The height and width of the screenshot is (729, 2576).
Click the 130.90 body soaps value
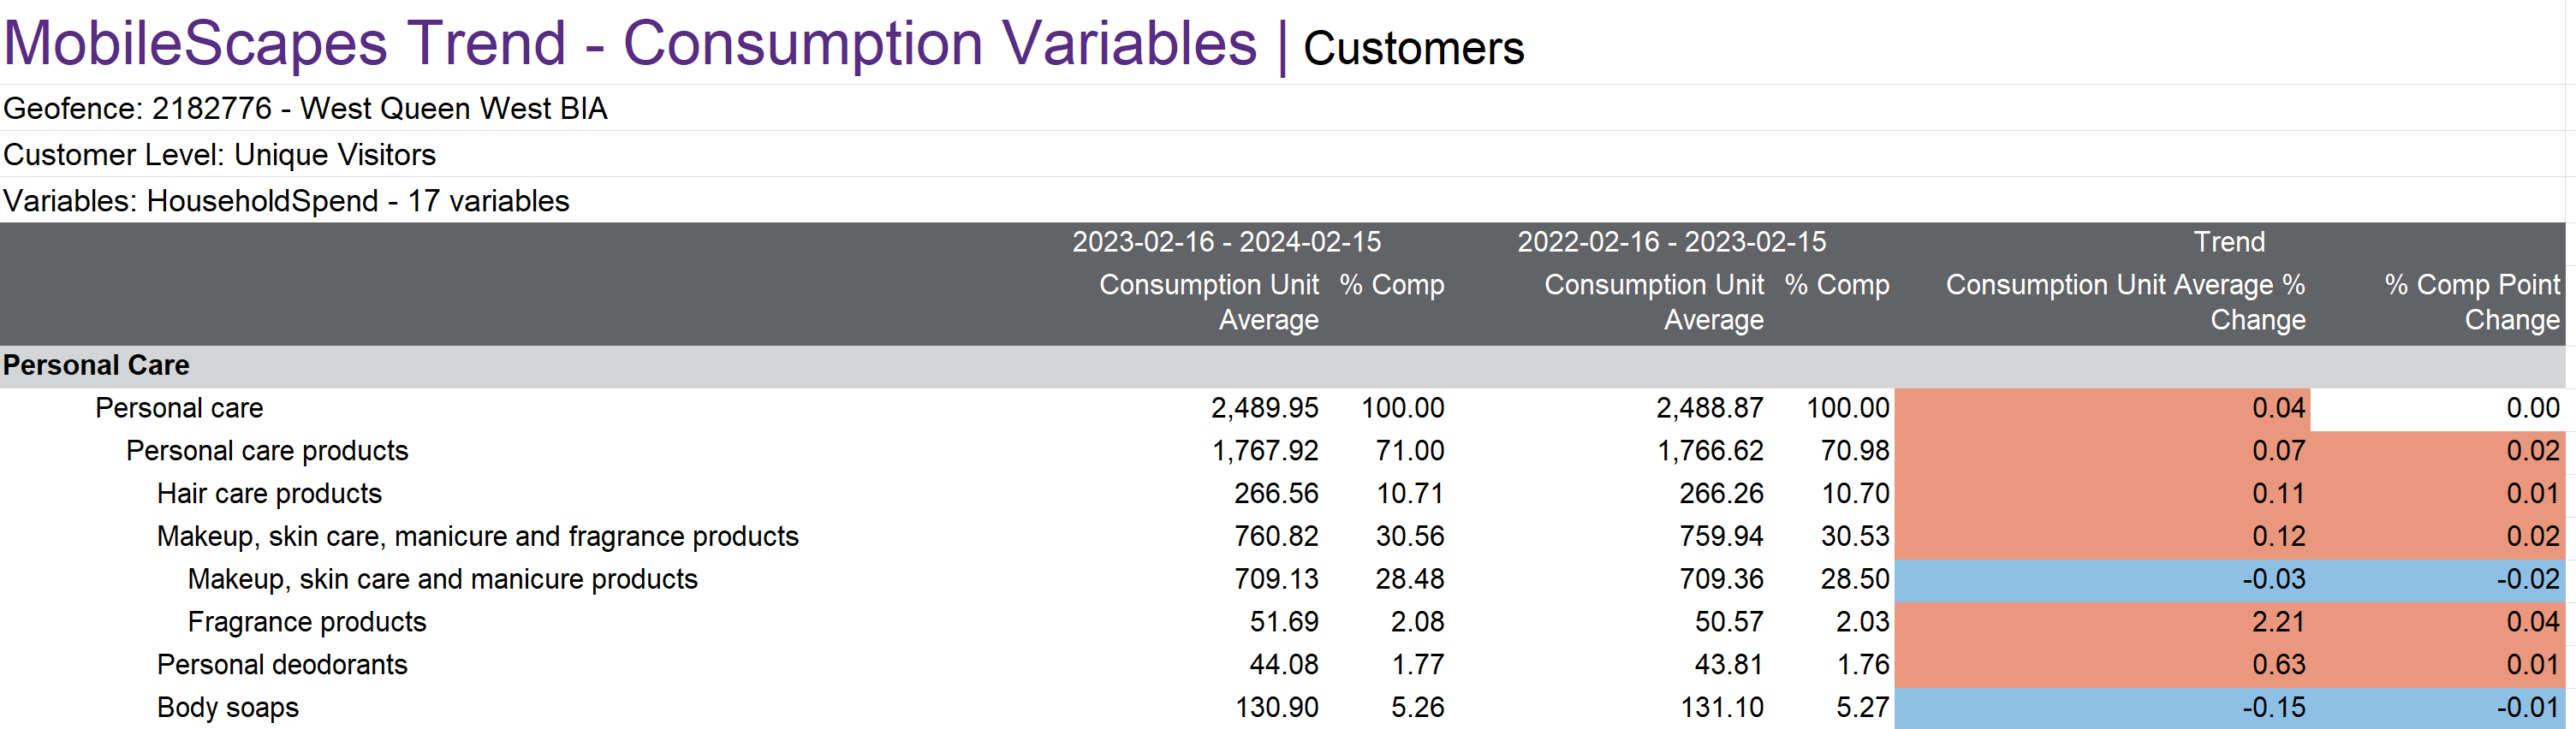point(1277,708)
